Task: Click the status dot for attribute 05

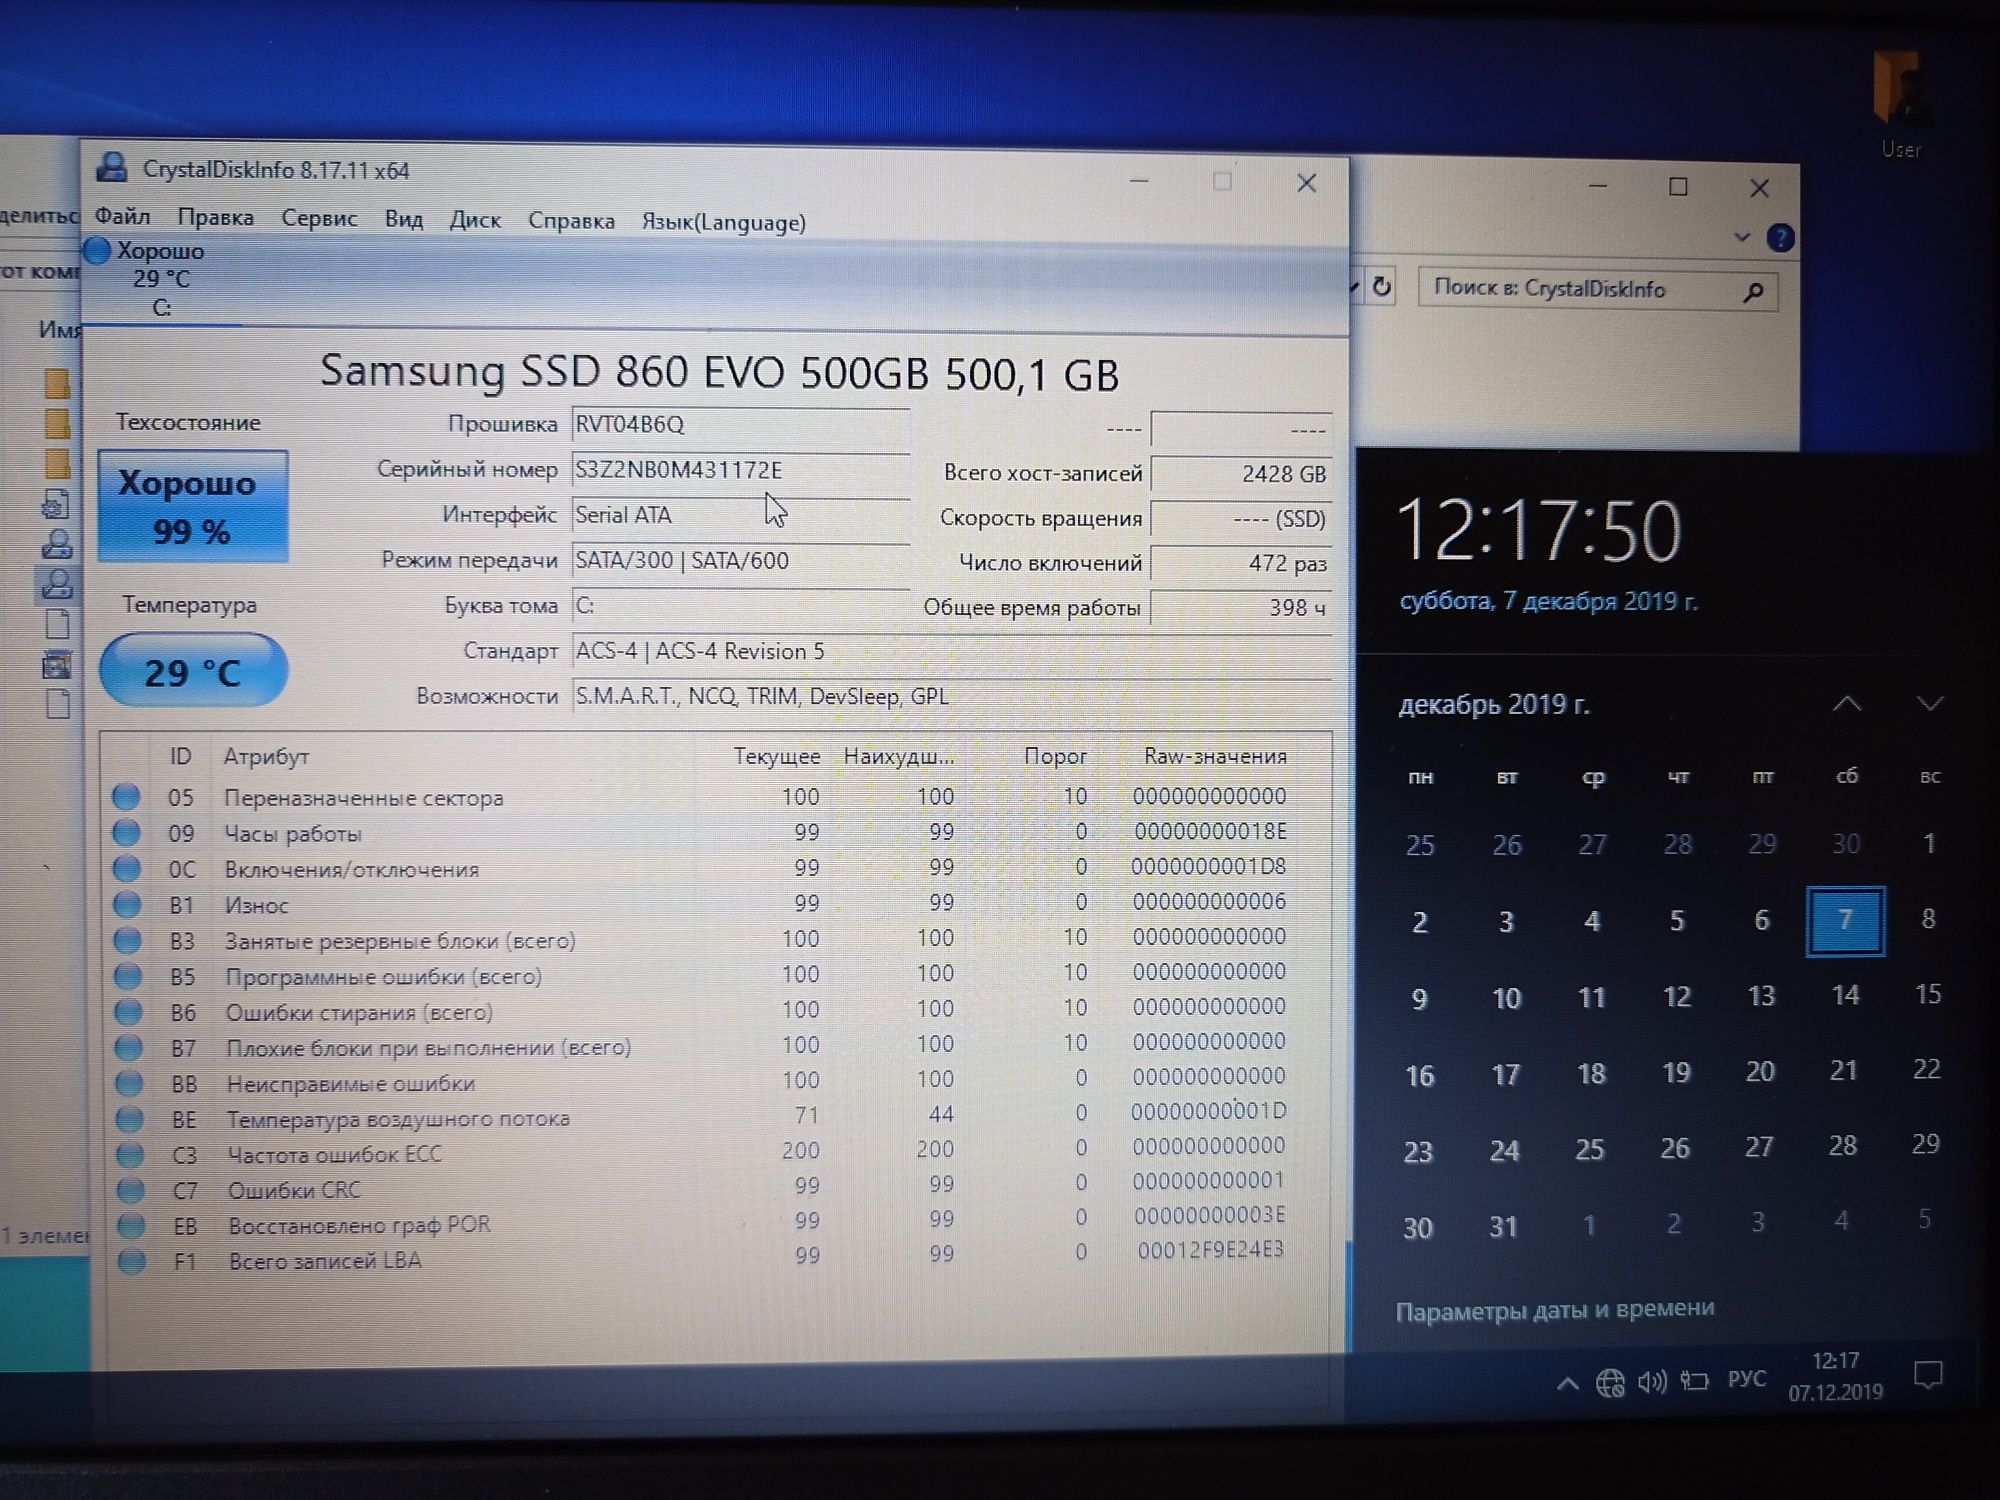Action: click(x=125, y=796)
